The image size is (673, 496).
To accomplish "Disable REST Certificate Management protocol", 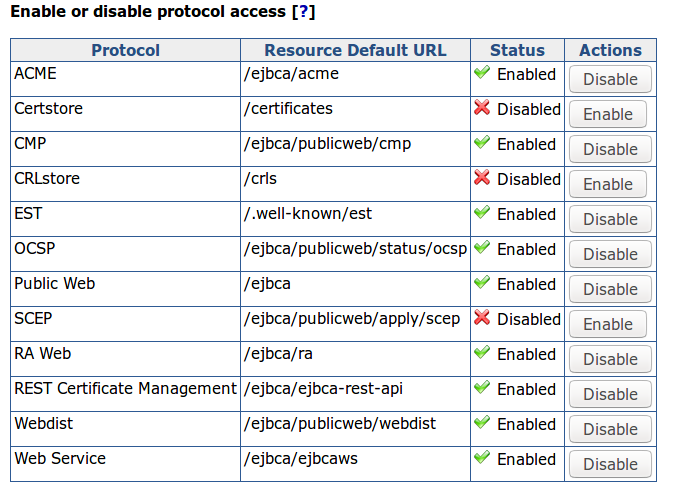I will 610,394.
